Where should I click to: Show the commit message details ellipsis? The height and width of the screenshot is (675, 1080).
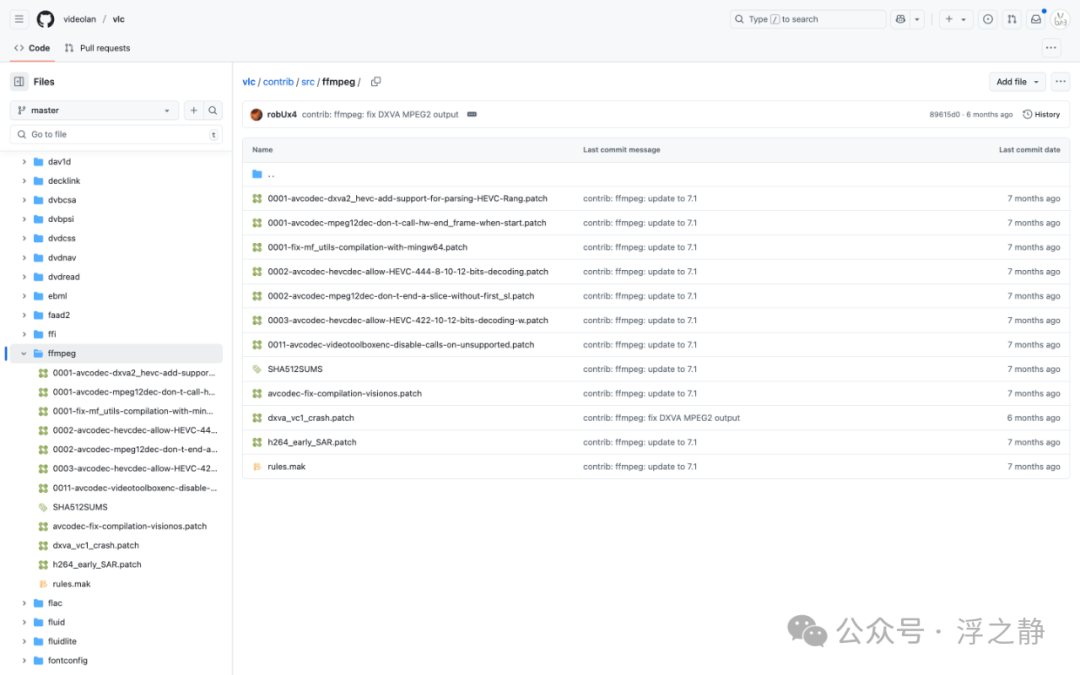(x=472, y=114)
